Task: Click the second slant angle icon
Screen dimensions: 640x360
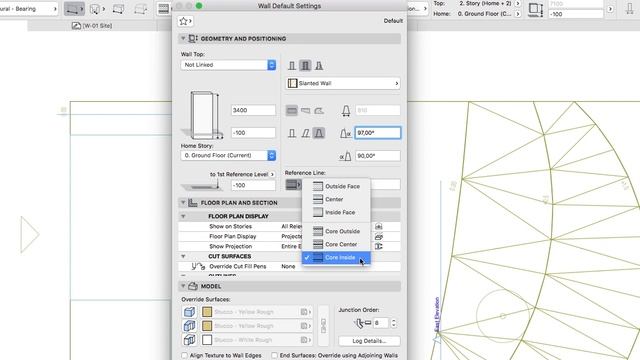Action: (x=345, y=156)
